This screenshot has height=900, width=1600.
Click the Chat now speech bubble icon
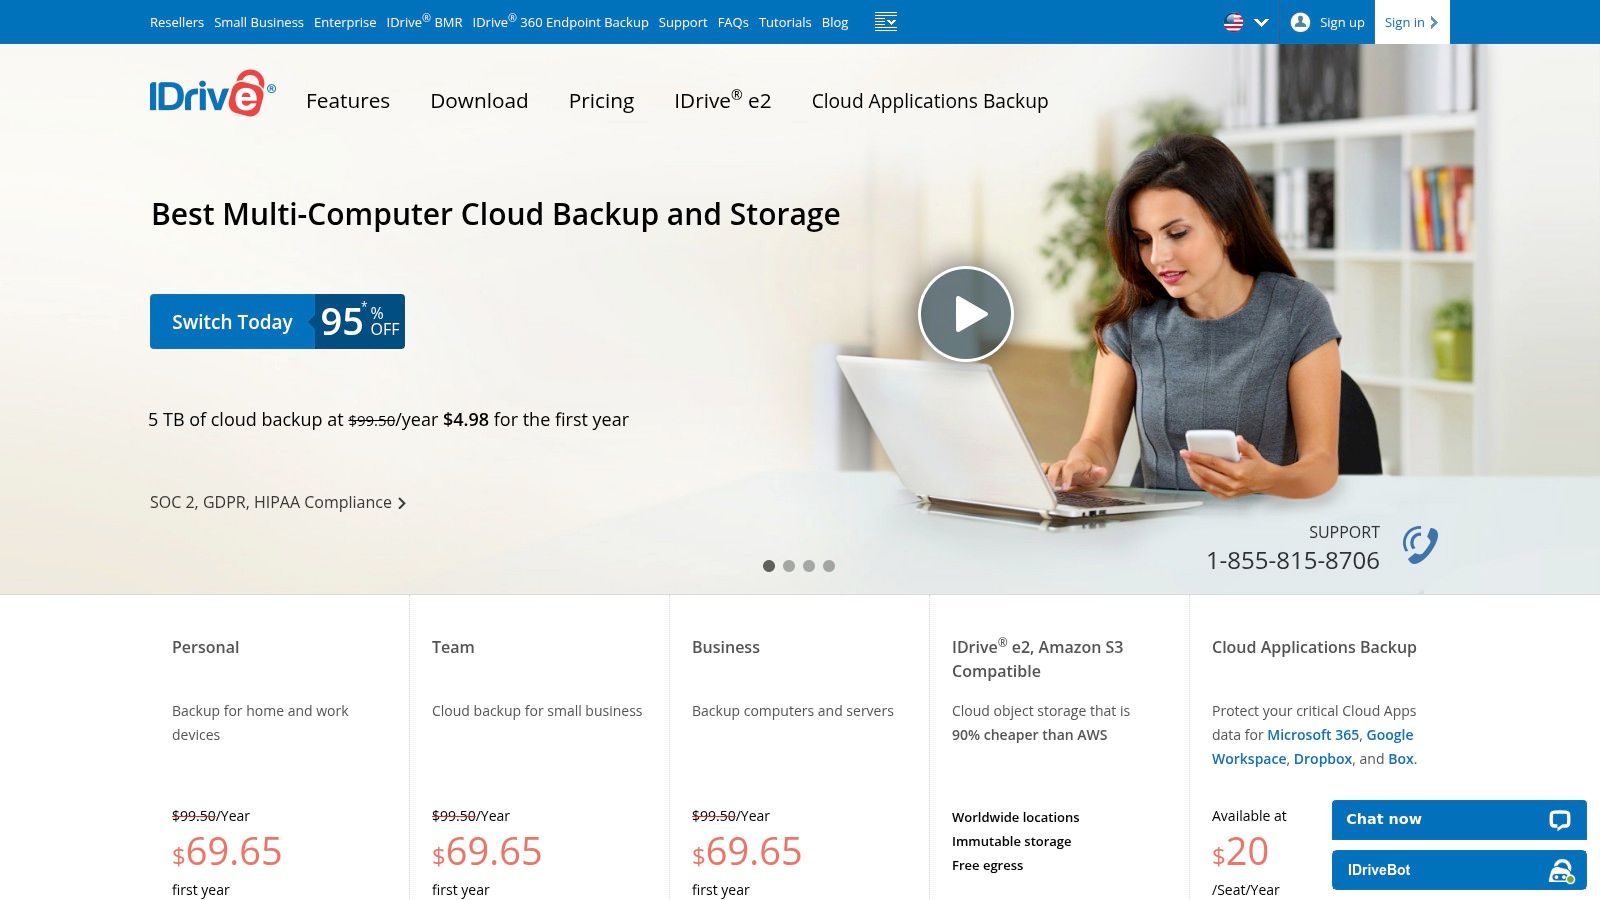pos(1559,820)
